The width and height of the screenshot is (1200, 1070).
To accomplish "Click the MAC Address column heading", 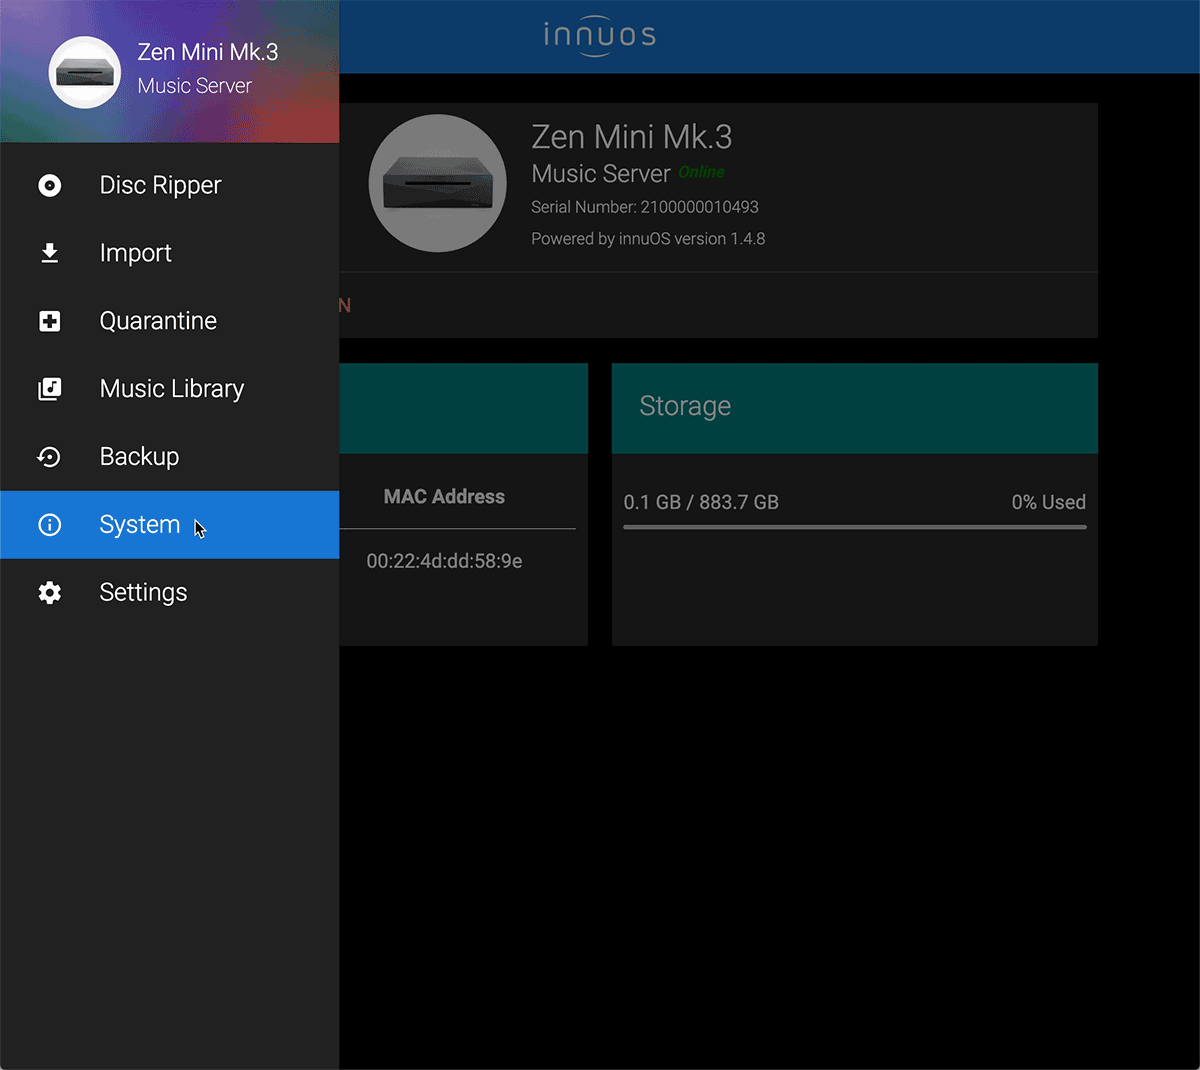I will (444, 497).
